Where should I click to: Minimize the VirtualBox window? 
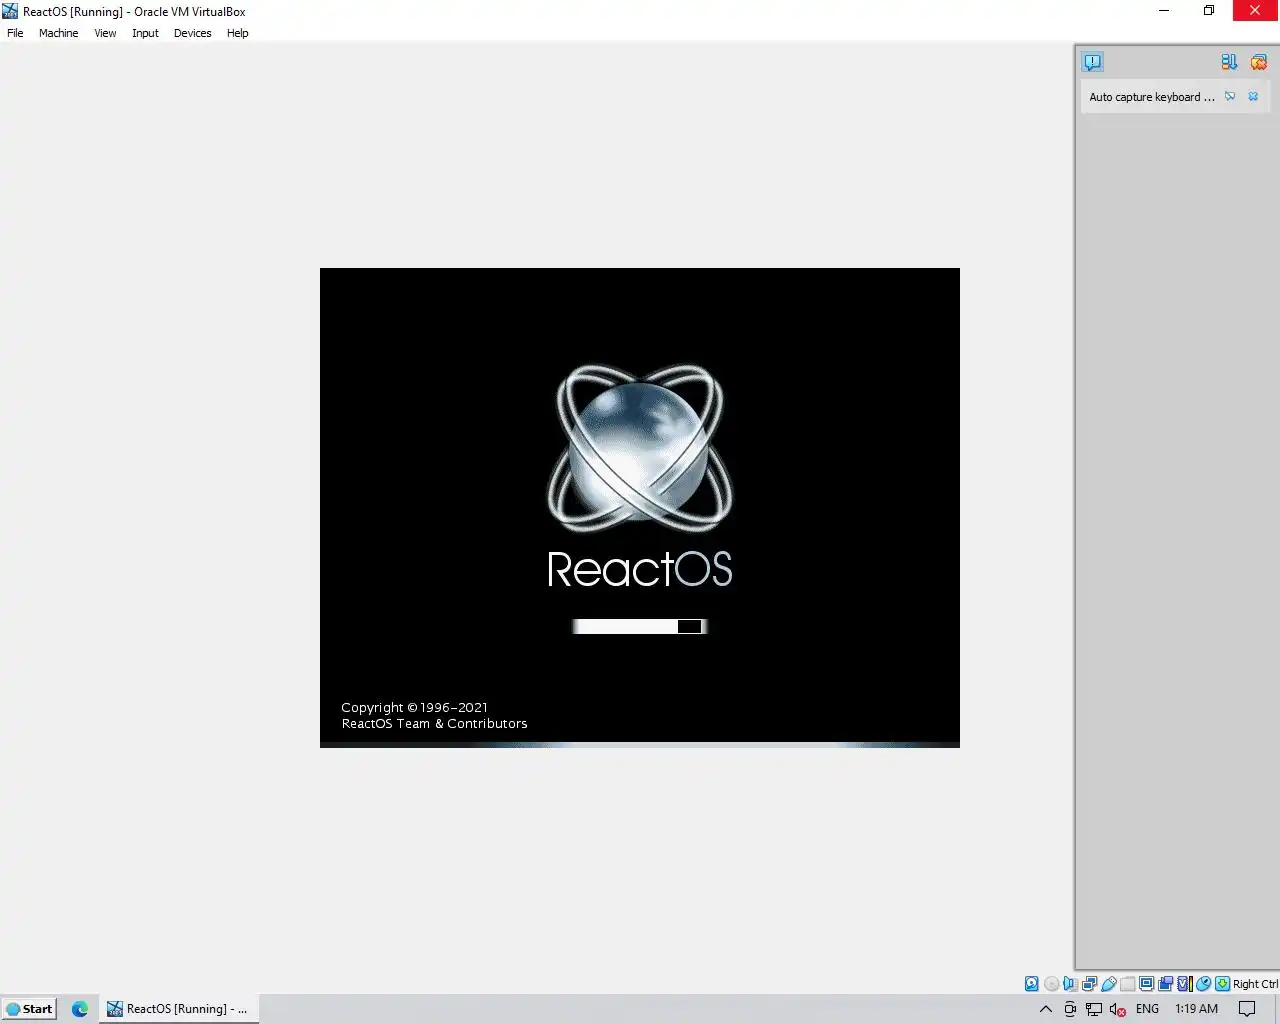coord(1164,11)
